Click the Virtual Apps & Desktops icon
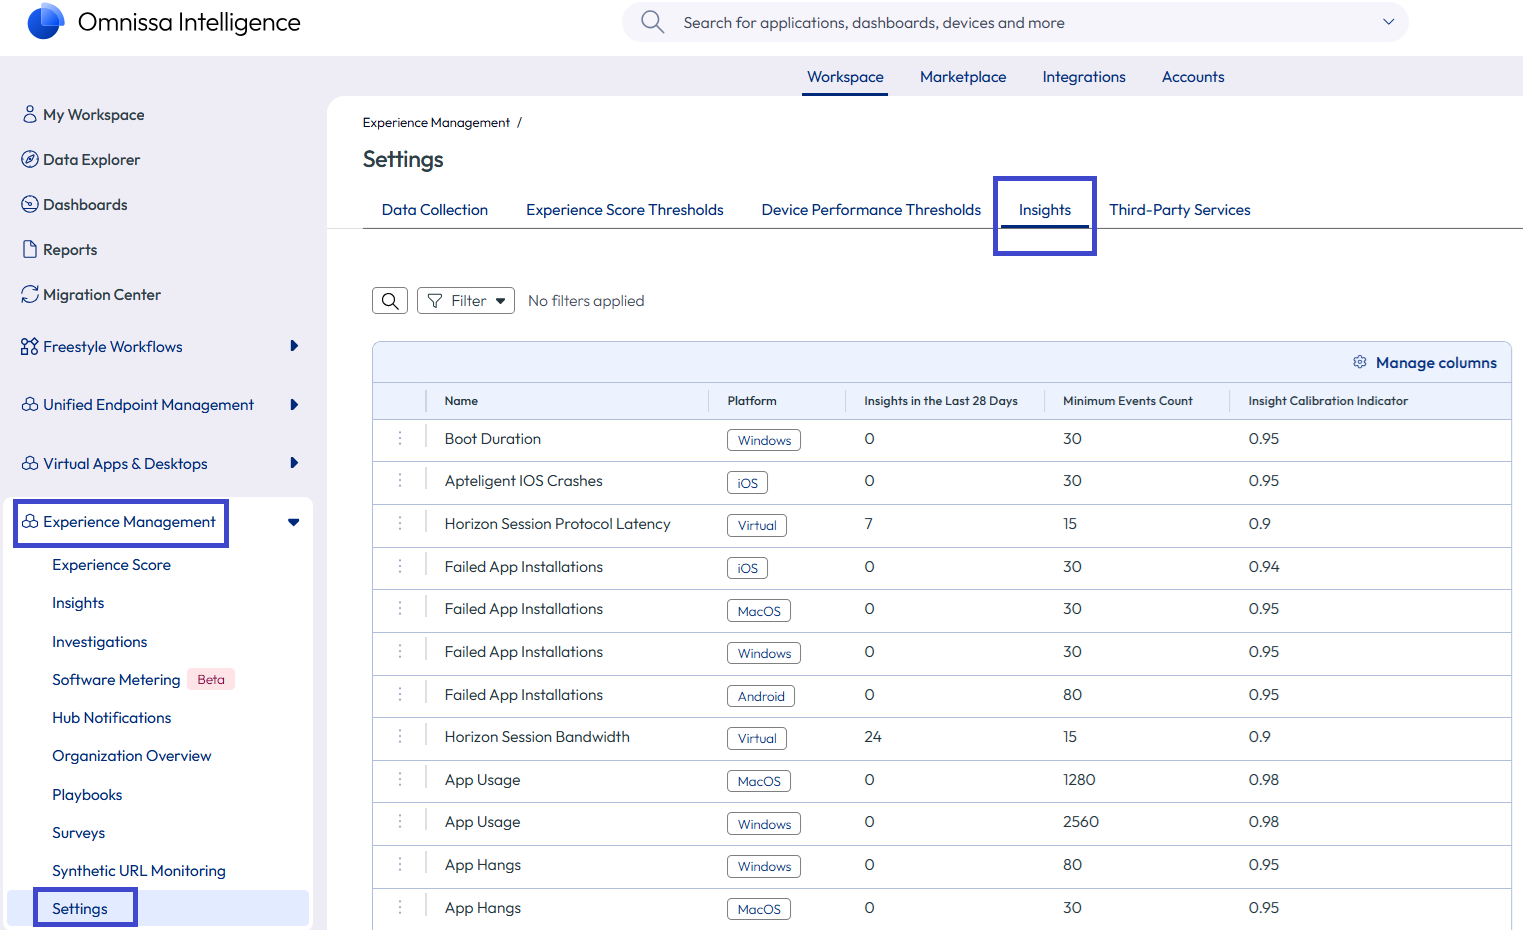 pos(30,463)
